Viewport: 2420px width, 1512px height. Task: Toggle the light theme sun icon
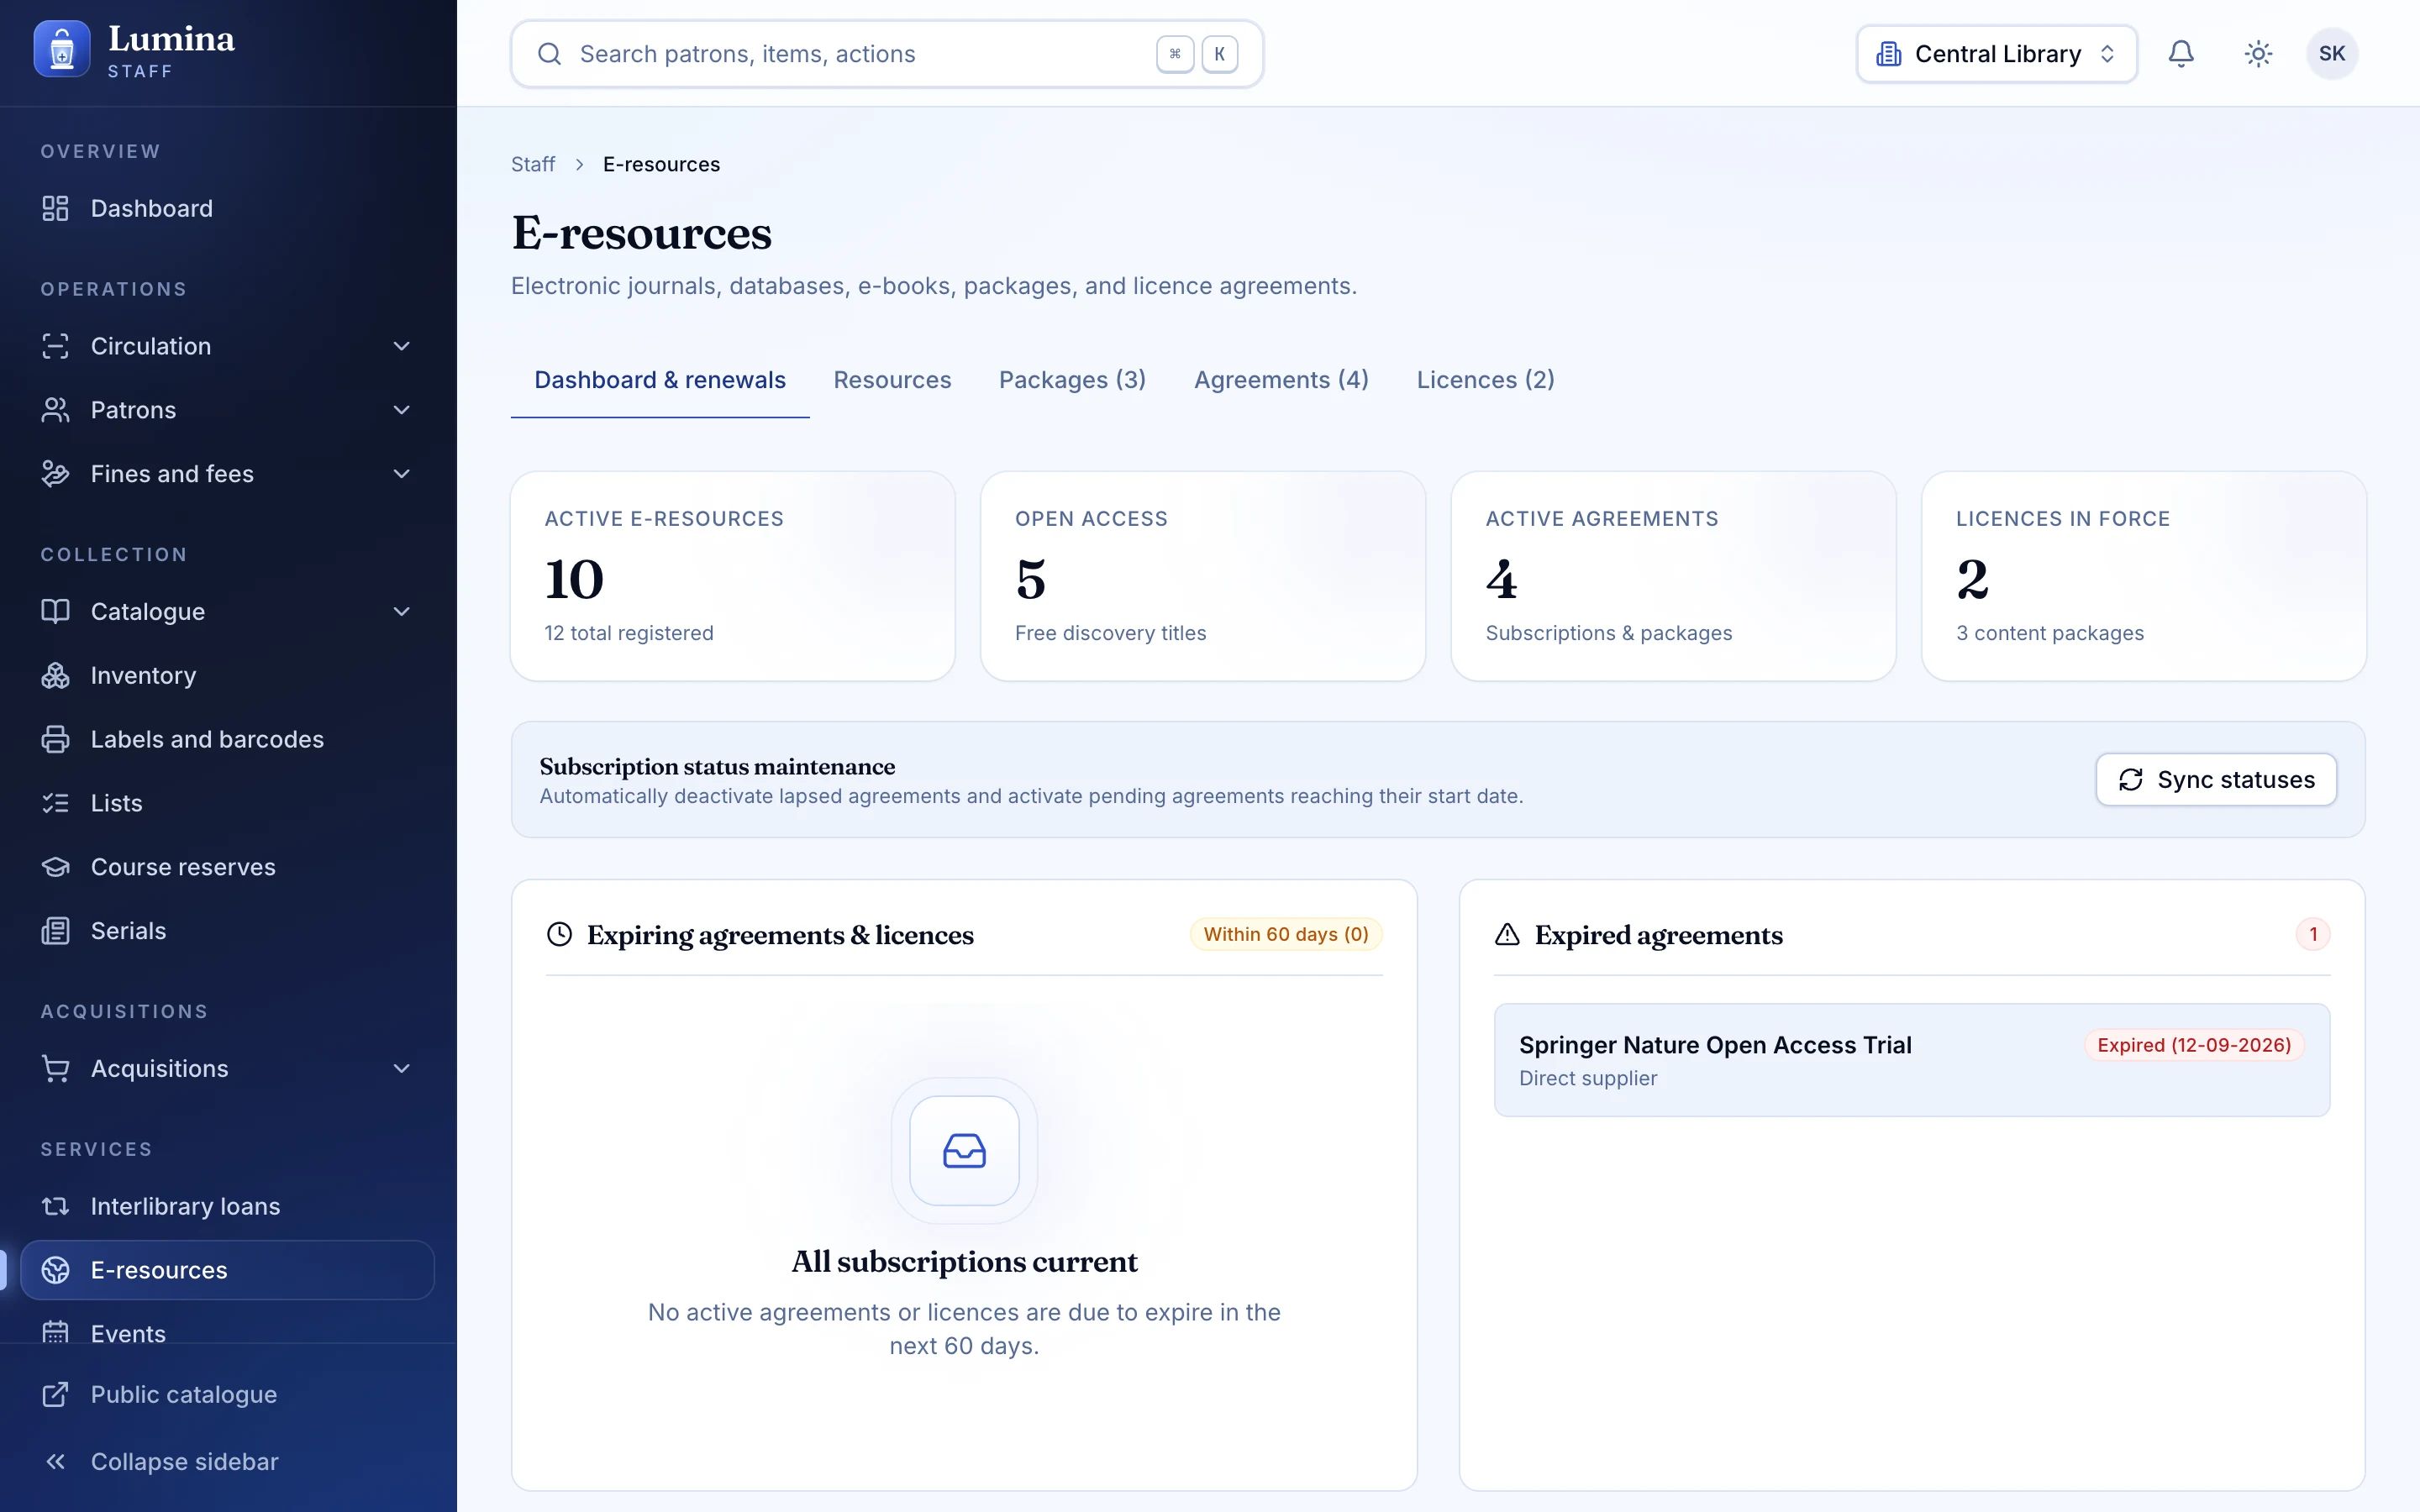[x=2258, y=54]
